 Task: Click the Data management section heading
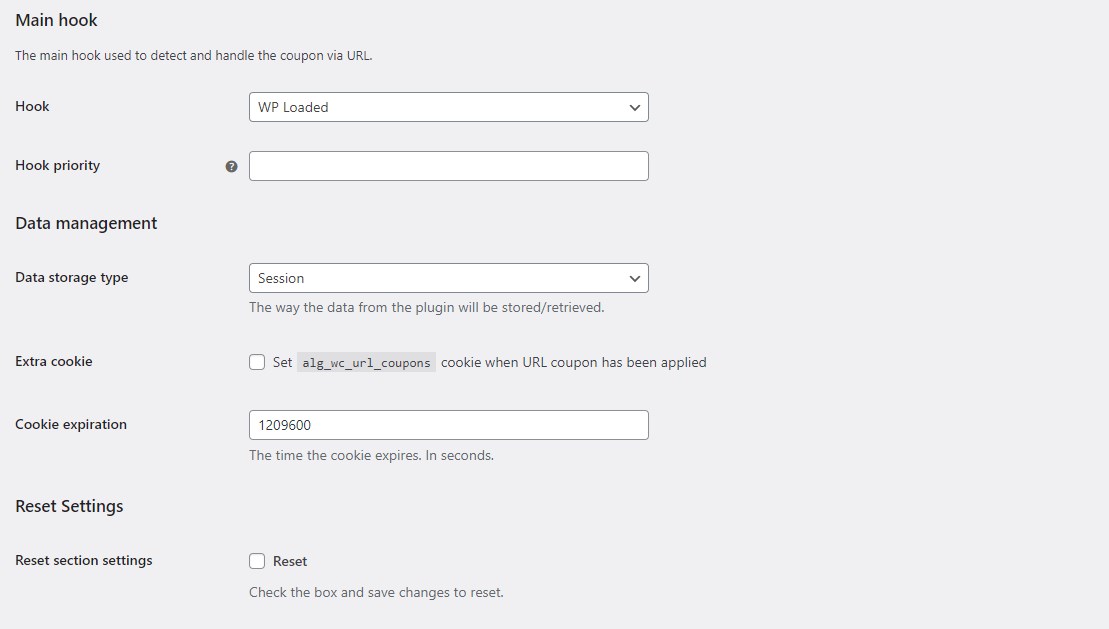(x=85, y=222)
